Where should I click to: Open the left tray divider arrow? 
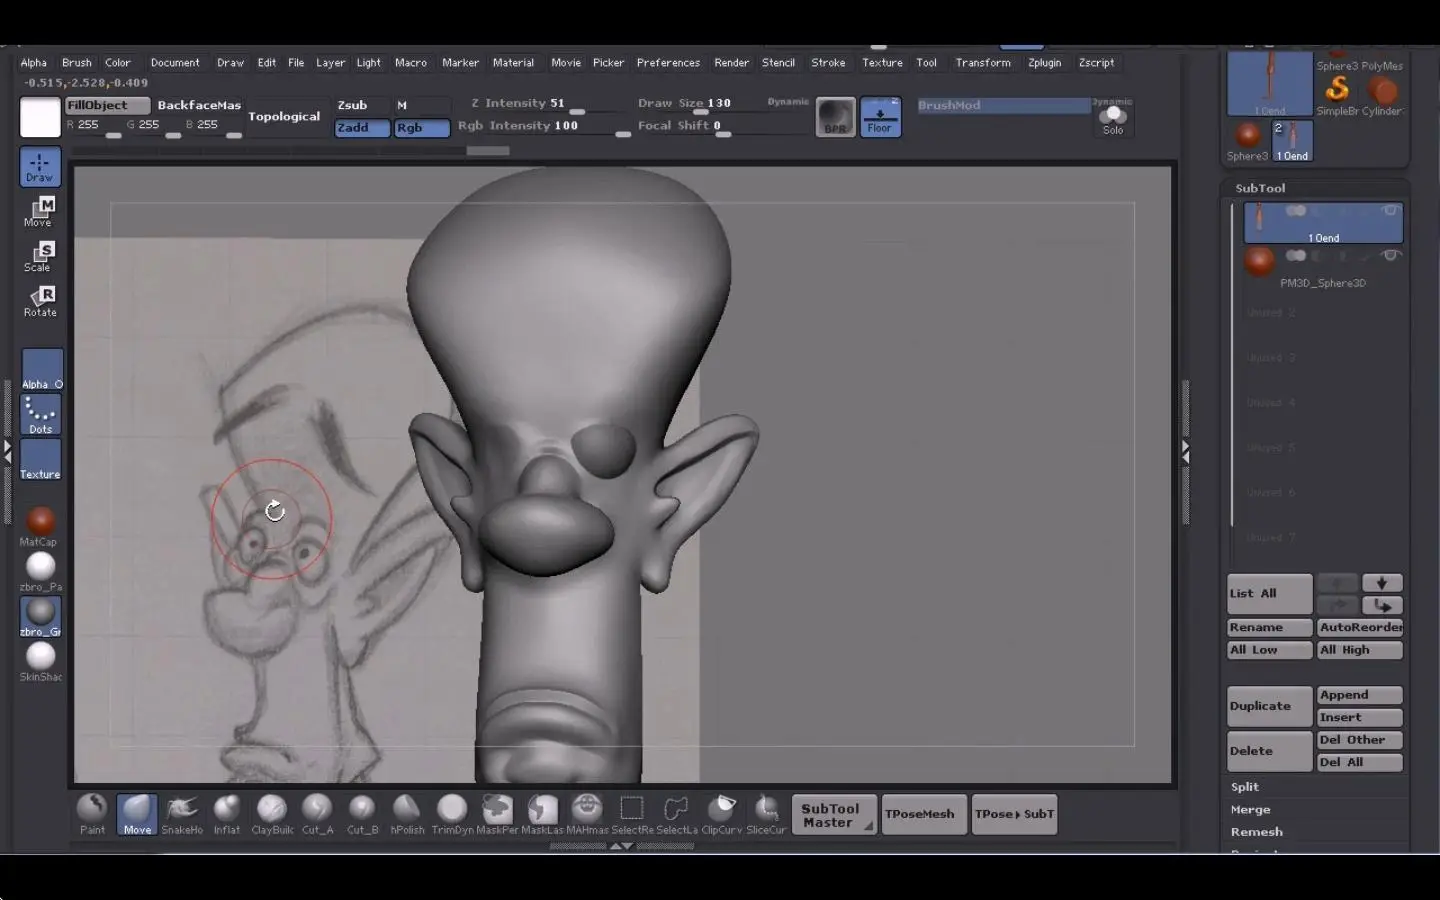click(x=7, y=452)
